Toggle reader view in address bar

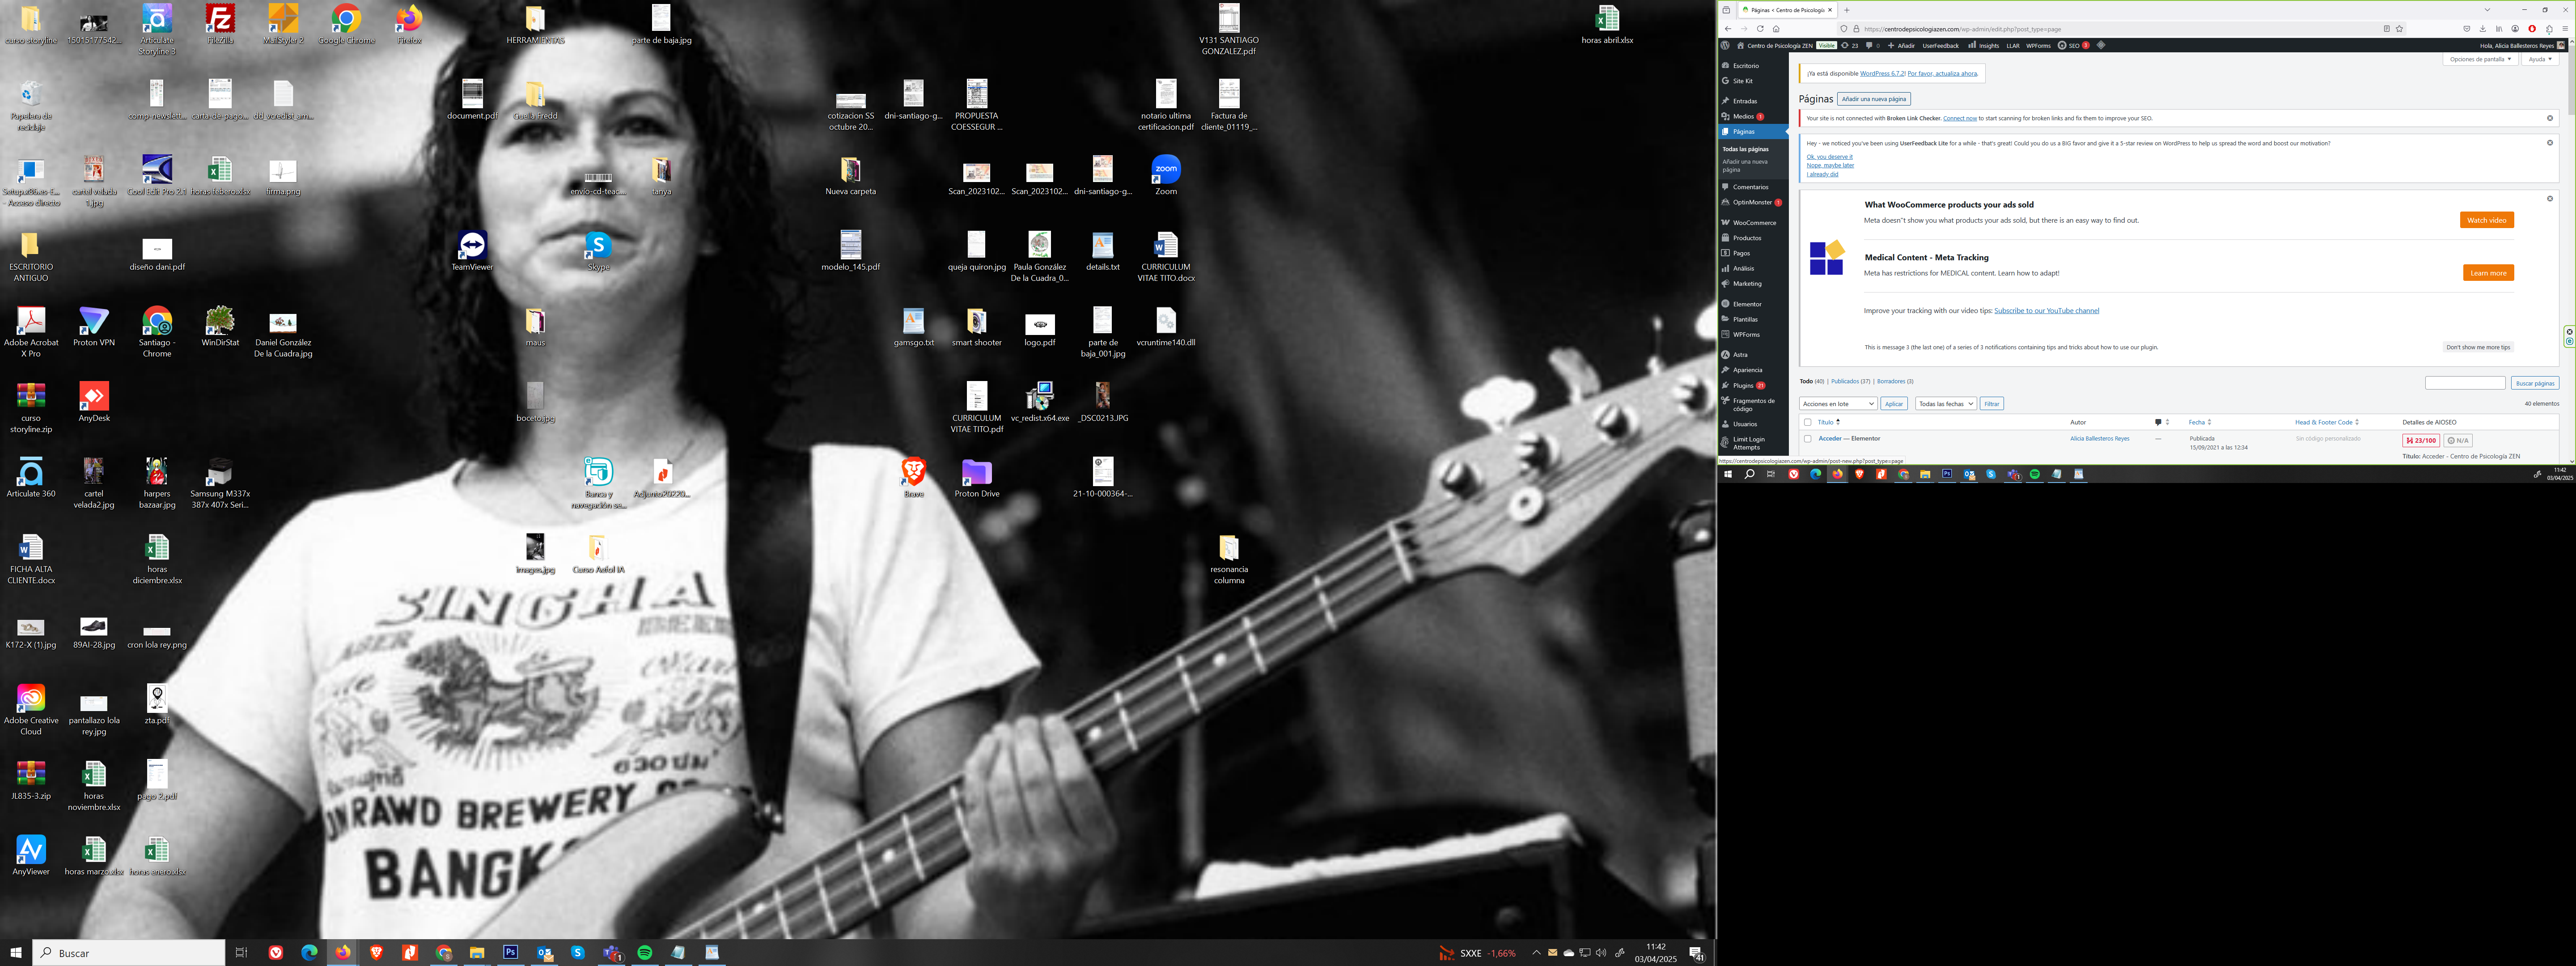coord(2386,29)
